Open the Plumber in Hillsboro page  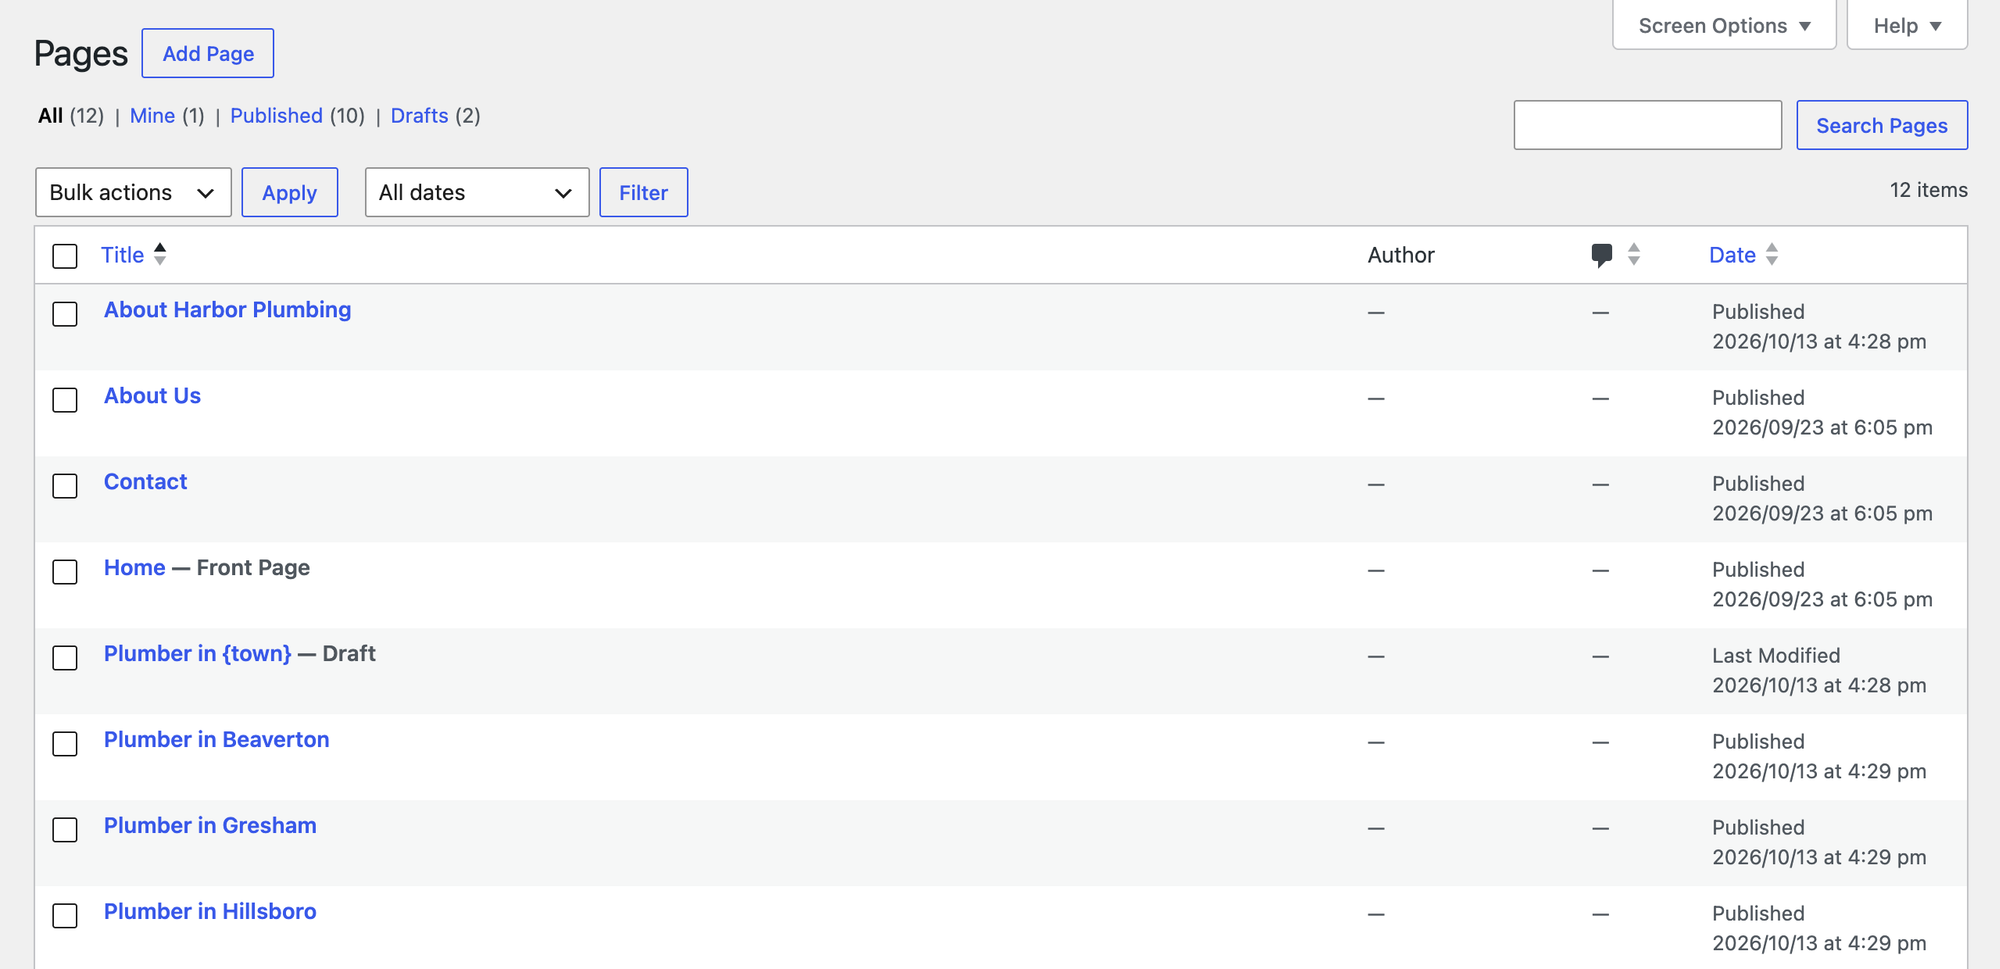pos(210,912)
